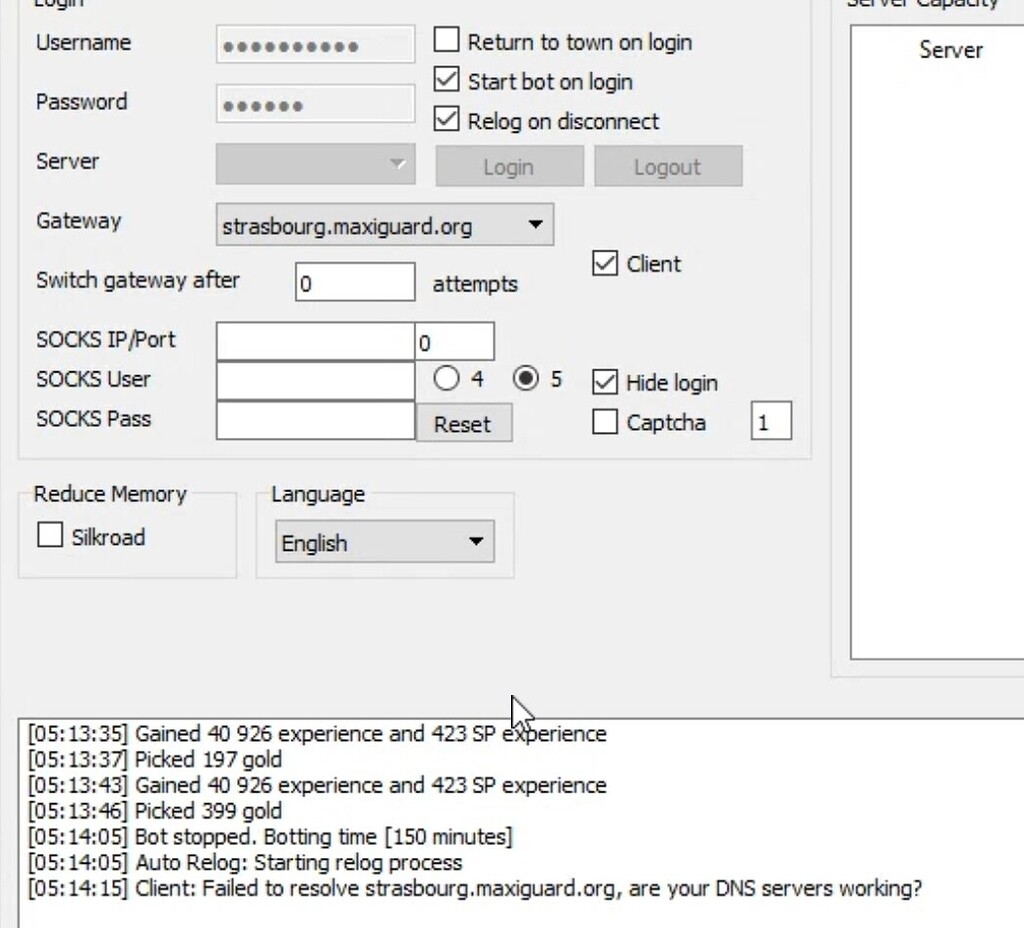Select 'Bot stopped. Botting time' log entry

270,837
